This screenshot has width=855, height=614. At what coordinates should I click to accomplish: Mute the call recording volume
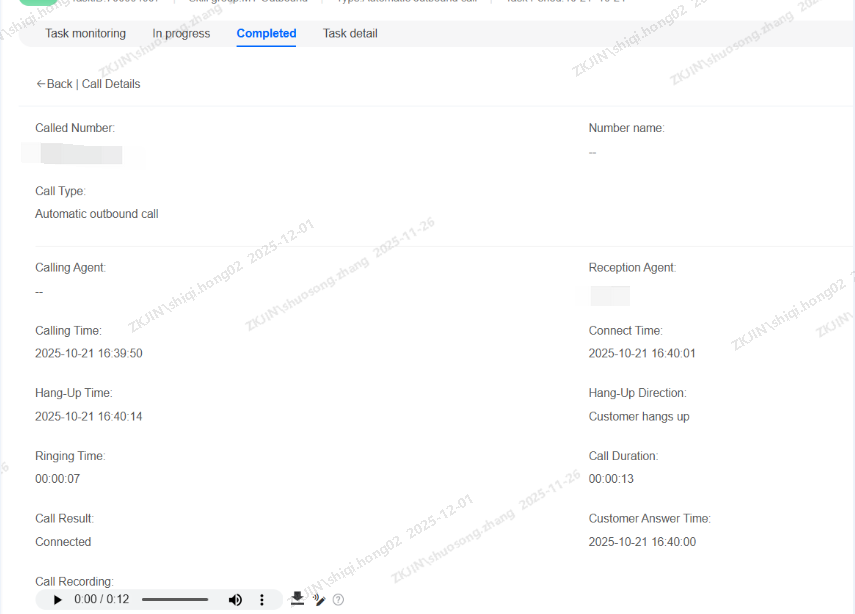tap(235, 600)
